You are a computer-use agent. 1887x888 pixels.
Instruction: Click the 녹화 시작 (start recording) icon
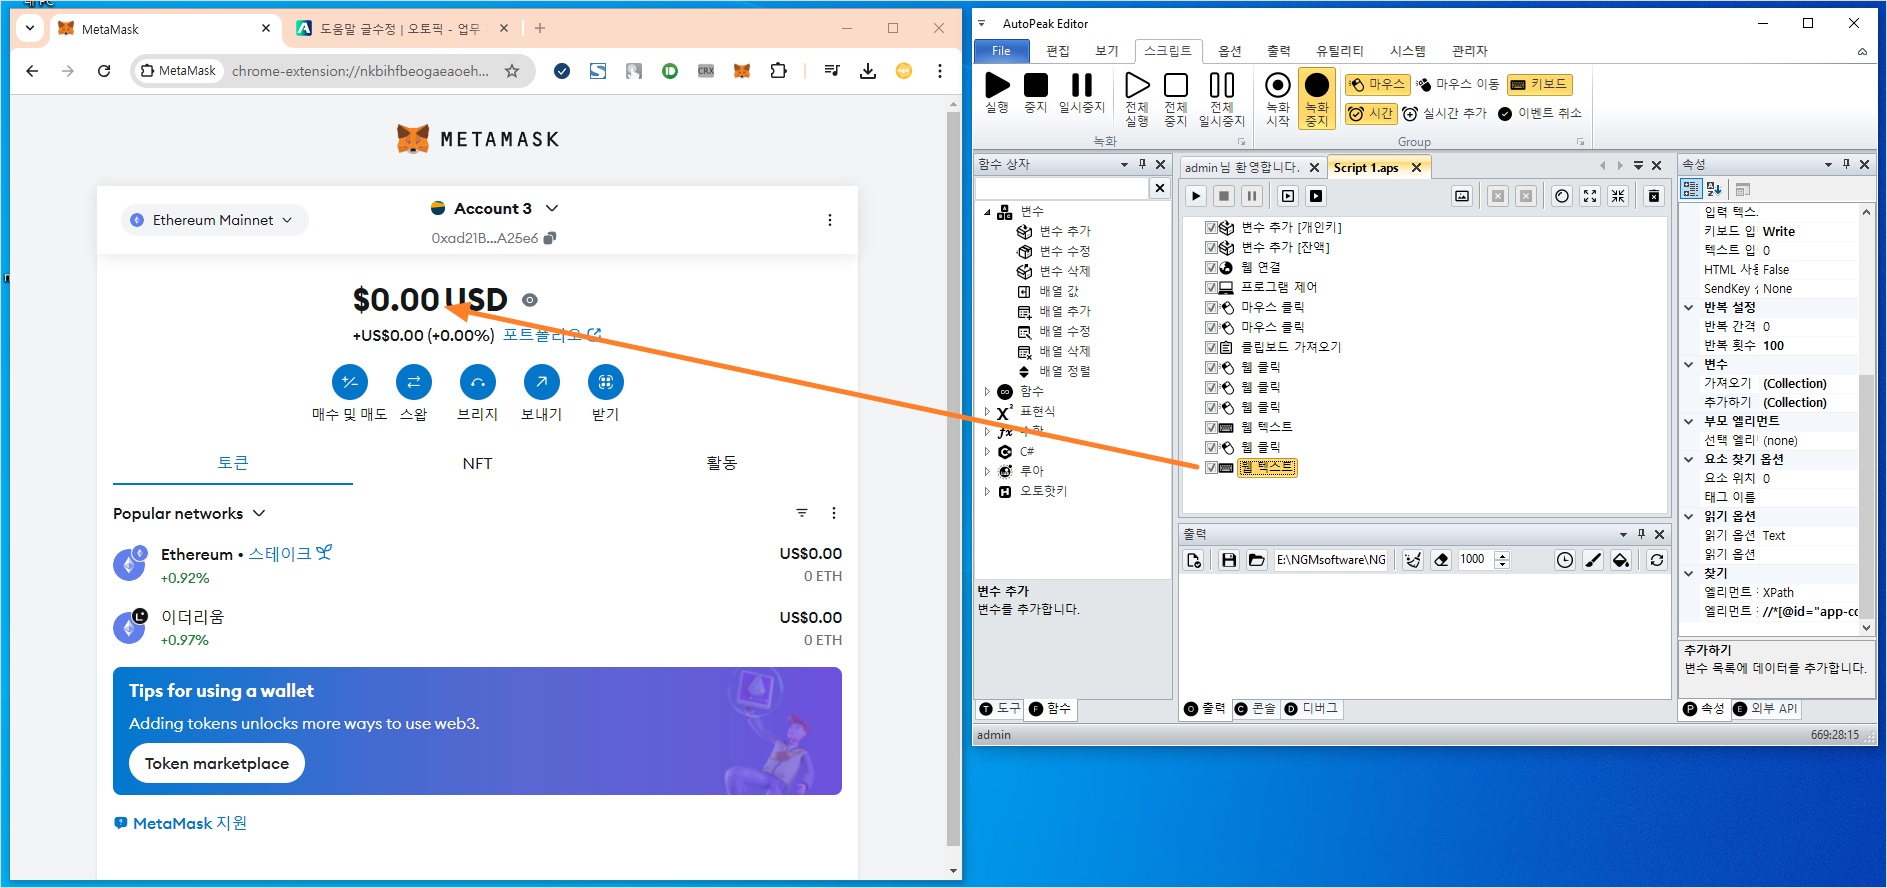pyautogui.click(x=1278, y=86)
